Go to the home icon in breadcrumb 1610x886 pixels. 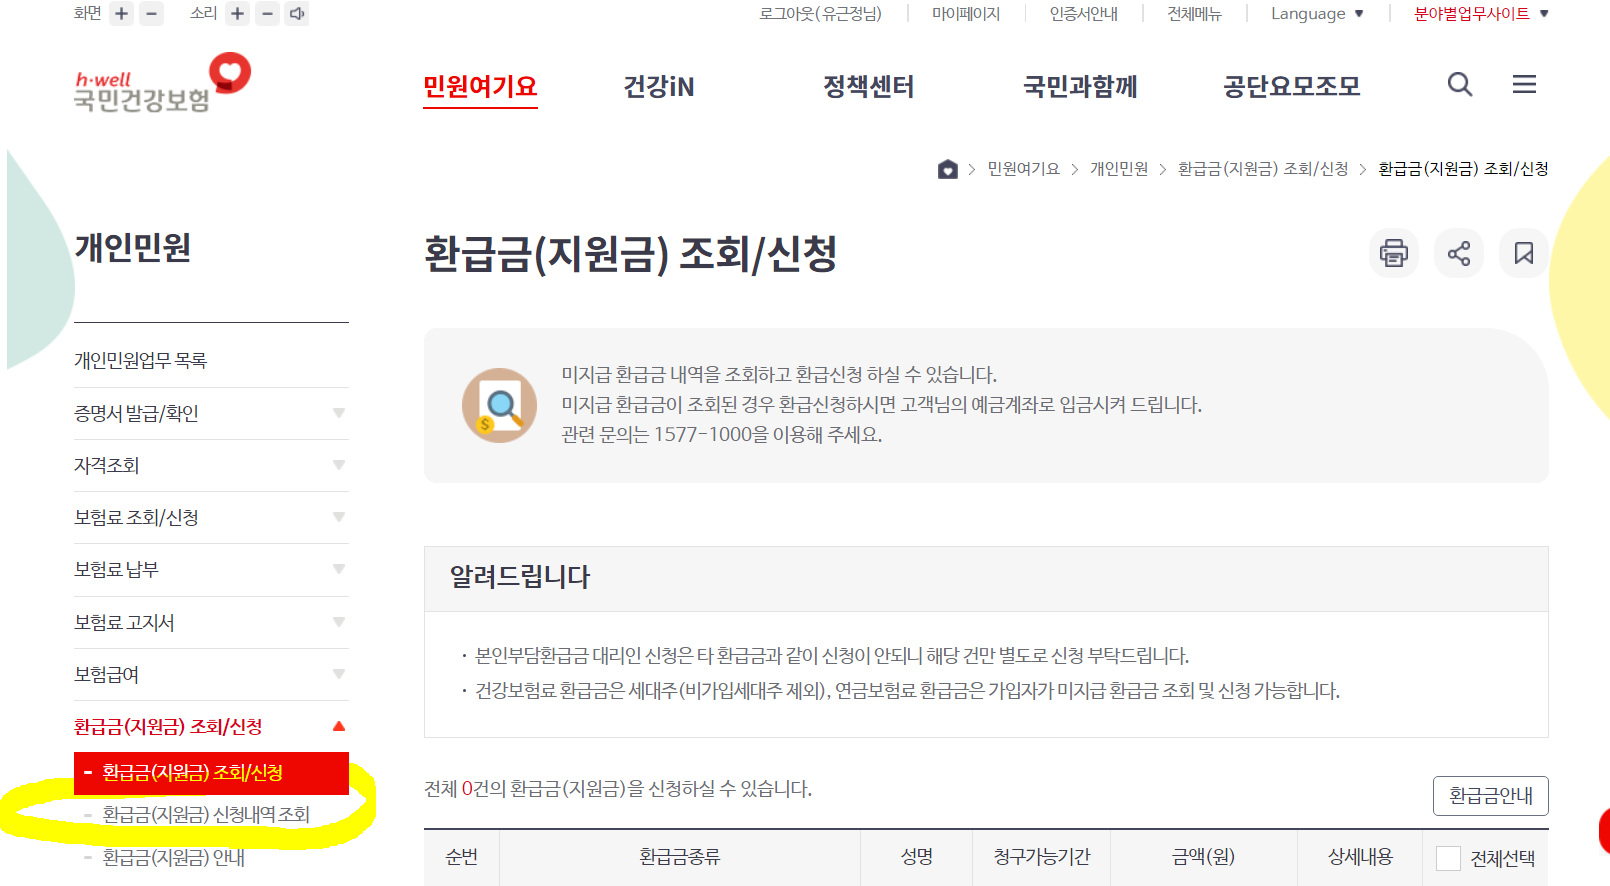[x=948, y=169]
